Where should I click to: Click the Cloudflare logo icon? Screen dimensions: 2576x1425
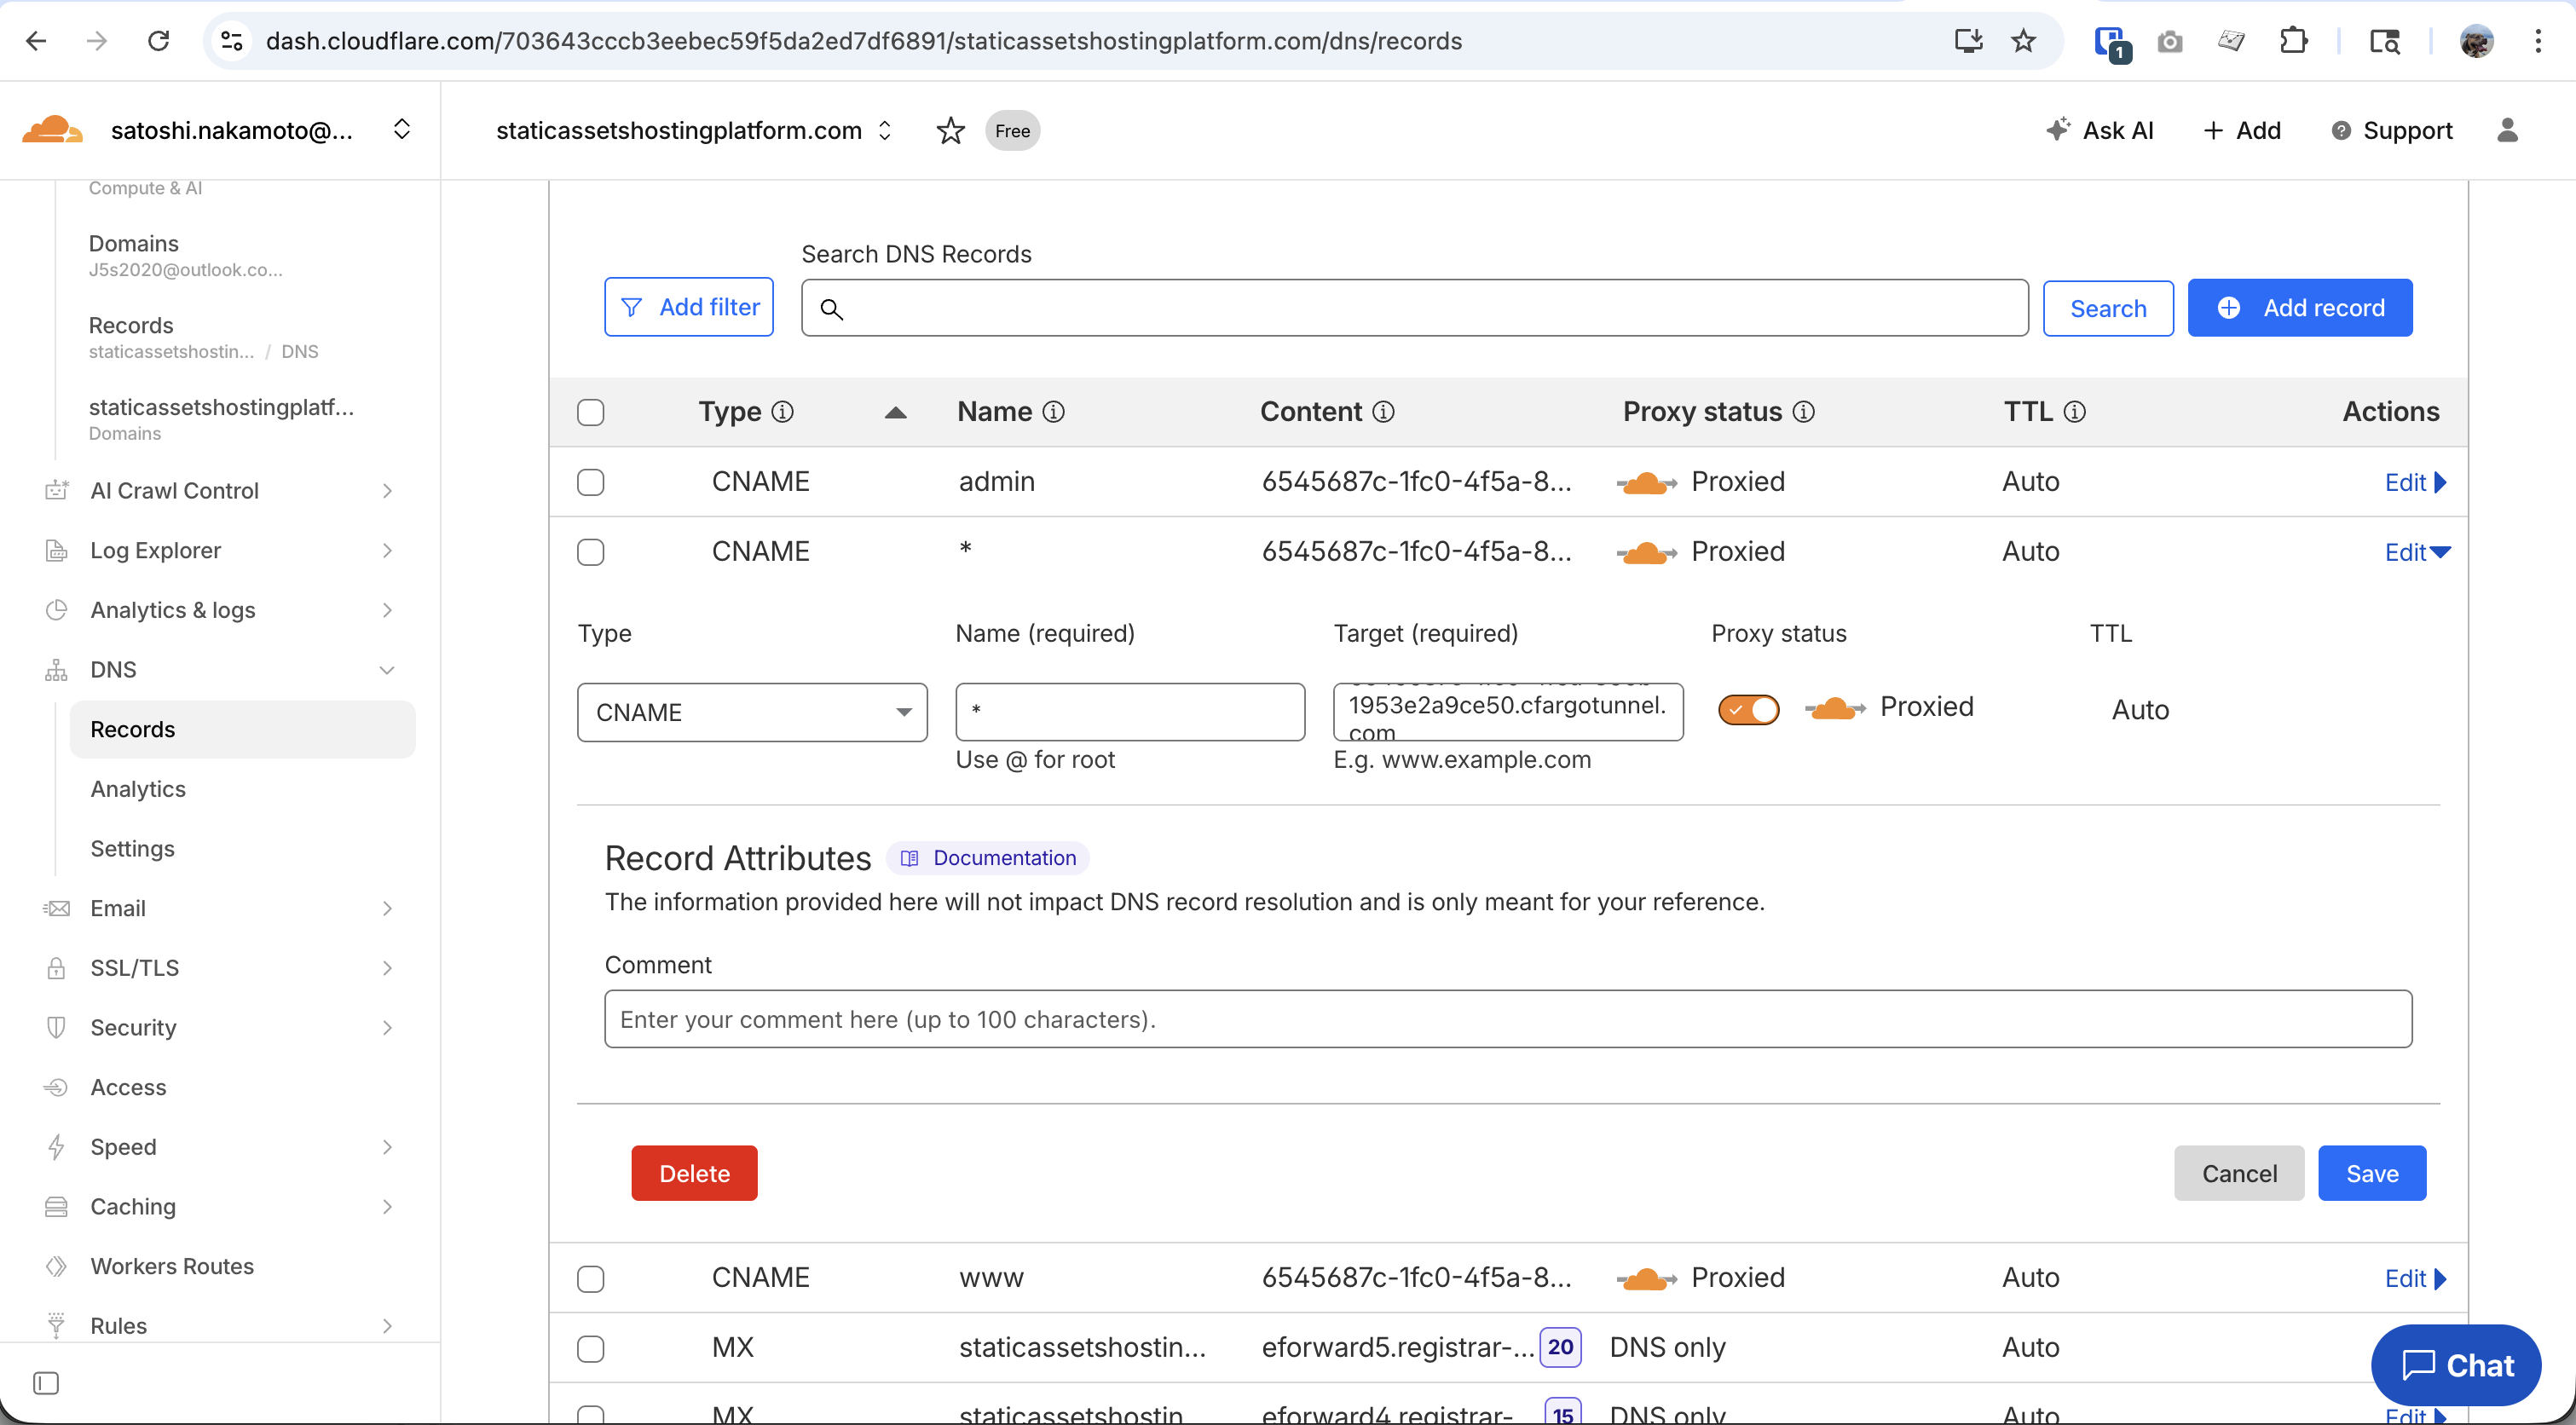52,130
